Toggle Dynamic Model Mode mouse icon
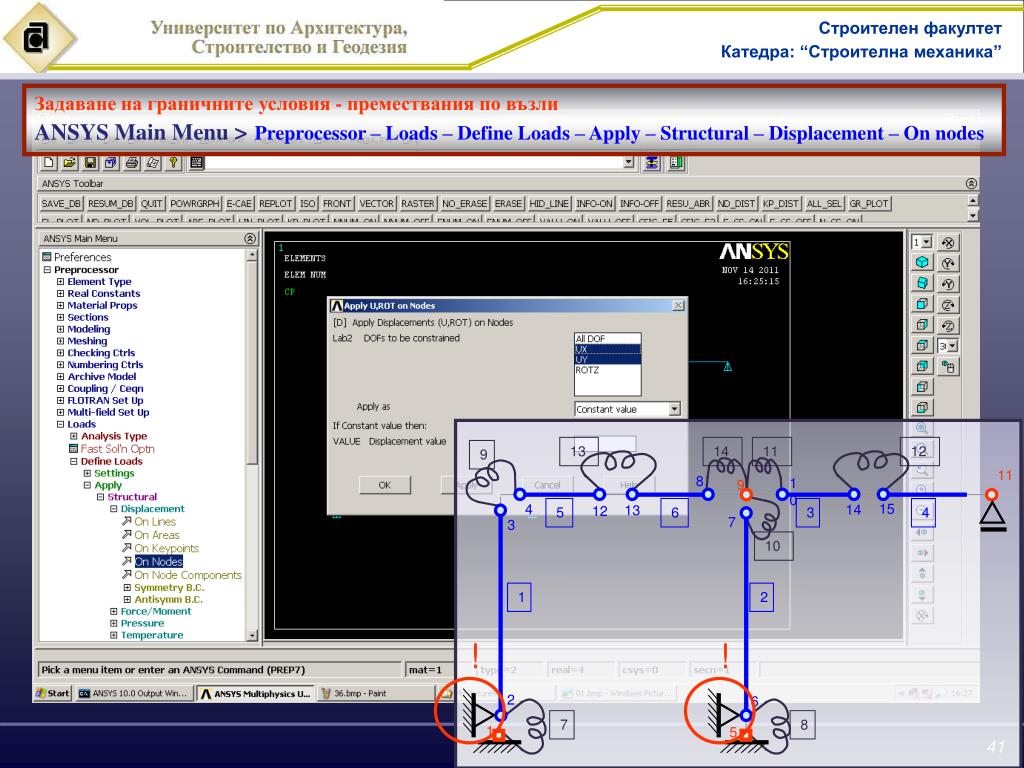1024x768 pixels. pos(948,366)
